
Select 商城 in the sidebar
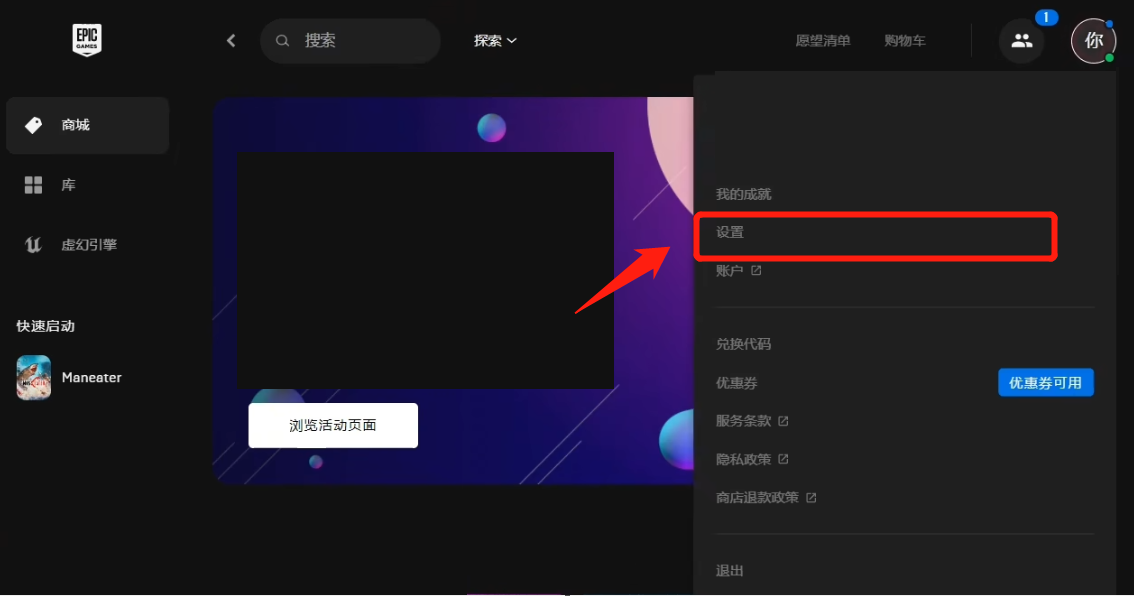88,125
